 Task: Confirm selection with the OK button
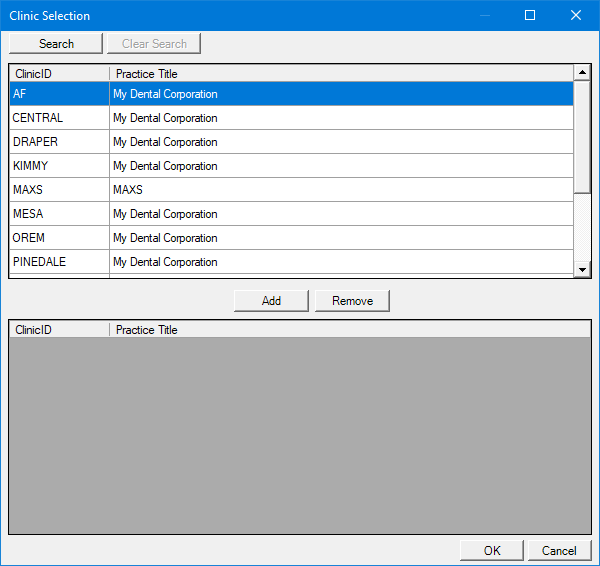coord(491,550)
